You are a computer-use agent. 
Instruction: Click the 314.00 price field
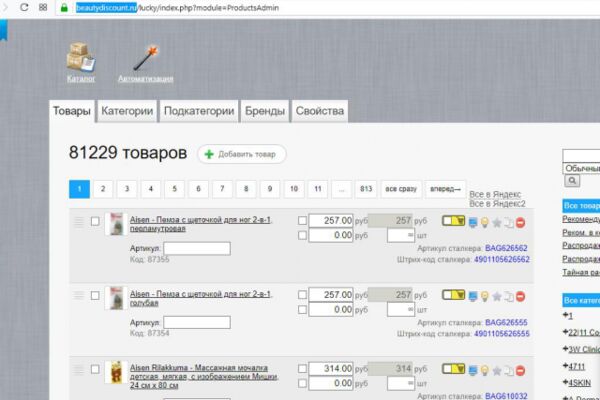click(331, 369)
